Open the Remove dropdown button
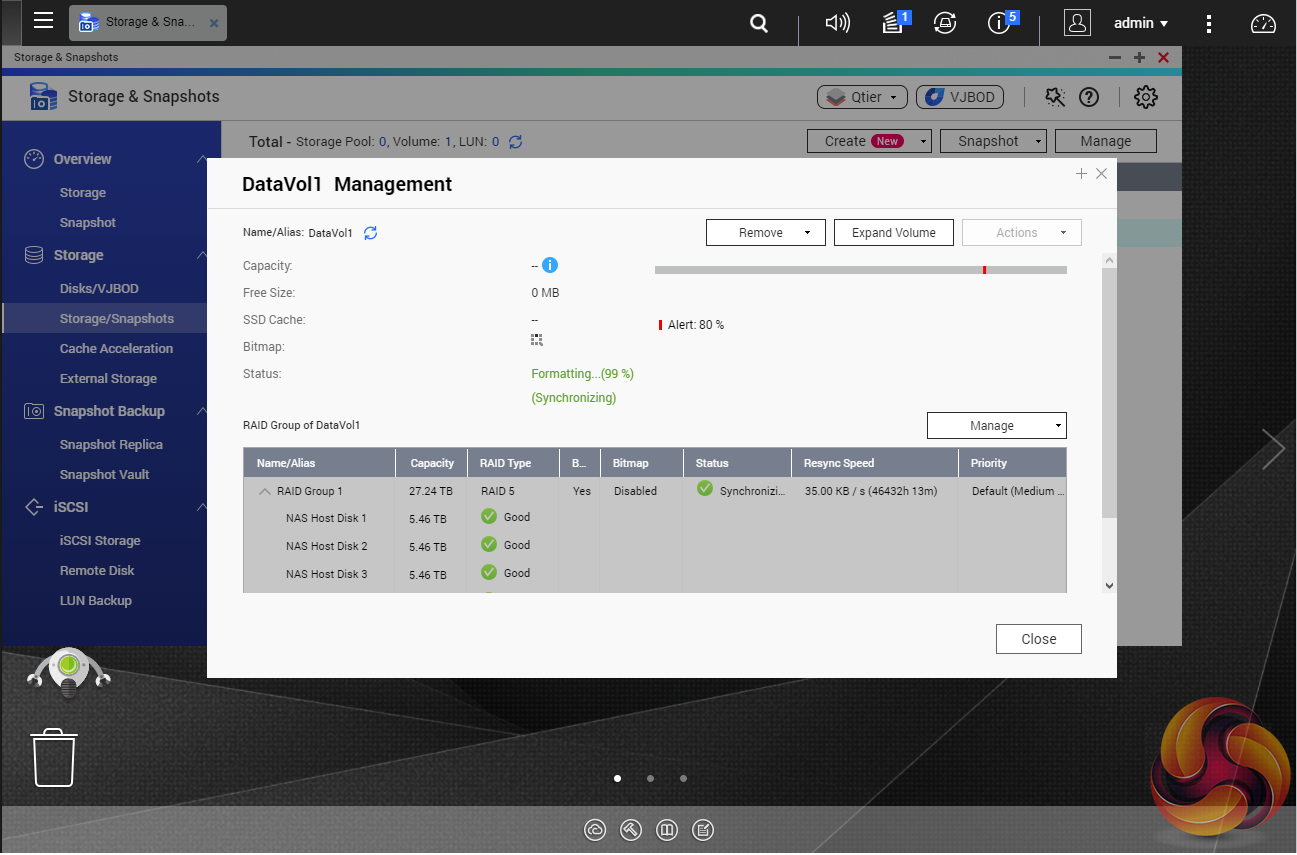Image resolution: width=1297 pixels, height=855 pixels. (765, 233)
